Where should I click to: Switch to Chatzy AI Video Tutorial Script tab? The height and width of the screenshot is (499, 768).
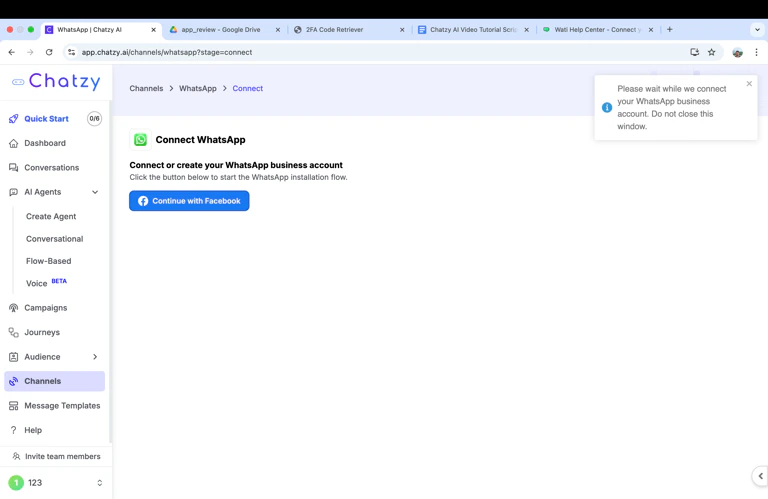(x=473, y=29)
